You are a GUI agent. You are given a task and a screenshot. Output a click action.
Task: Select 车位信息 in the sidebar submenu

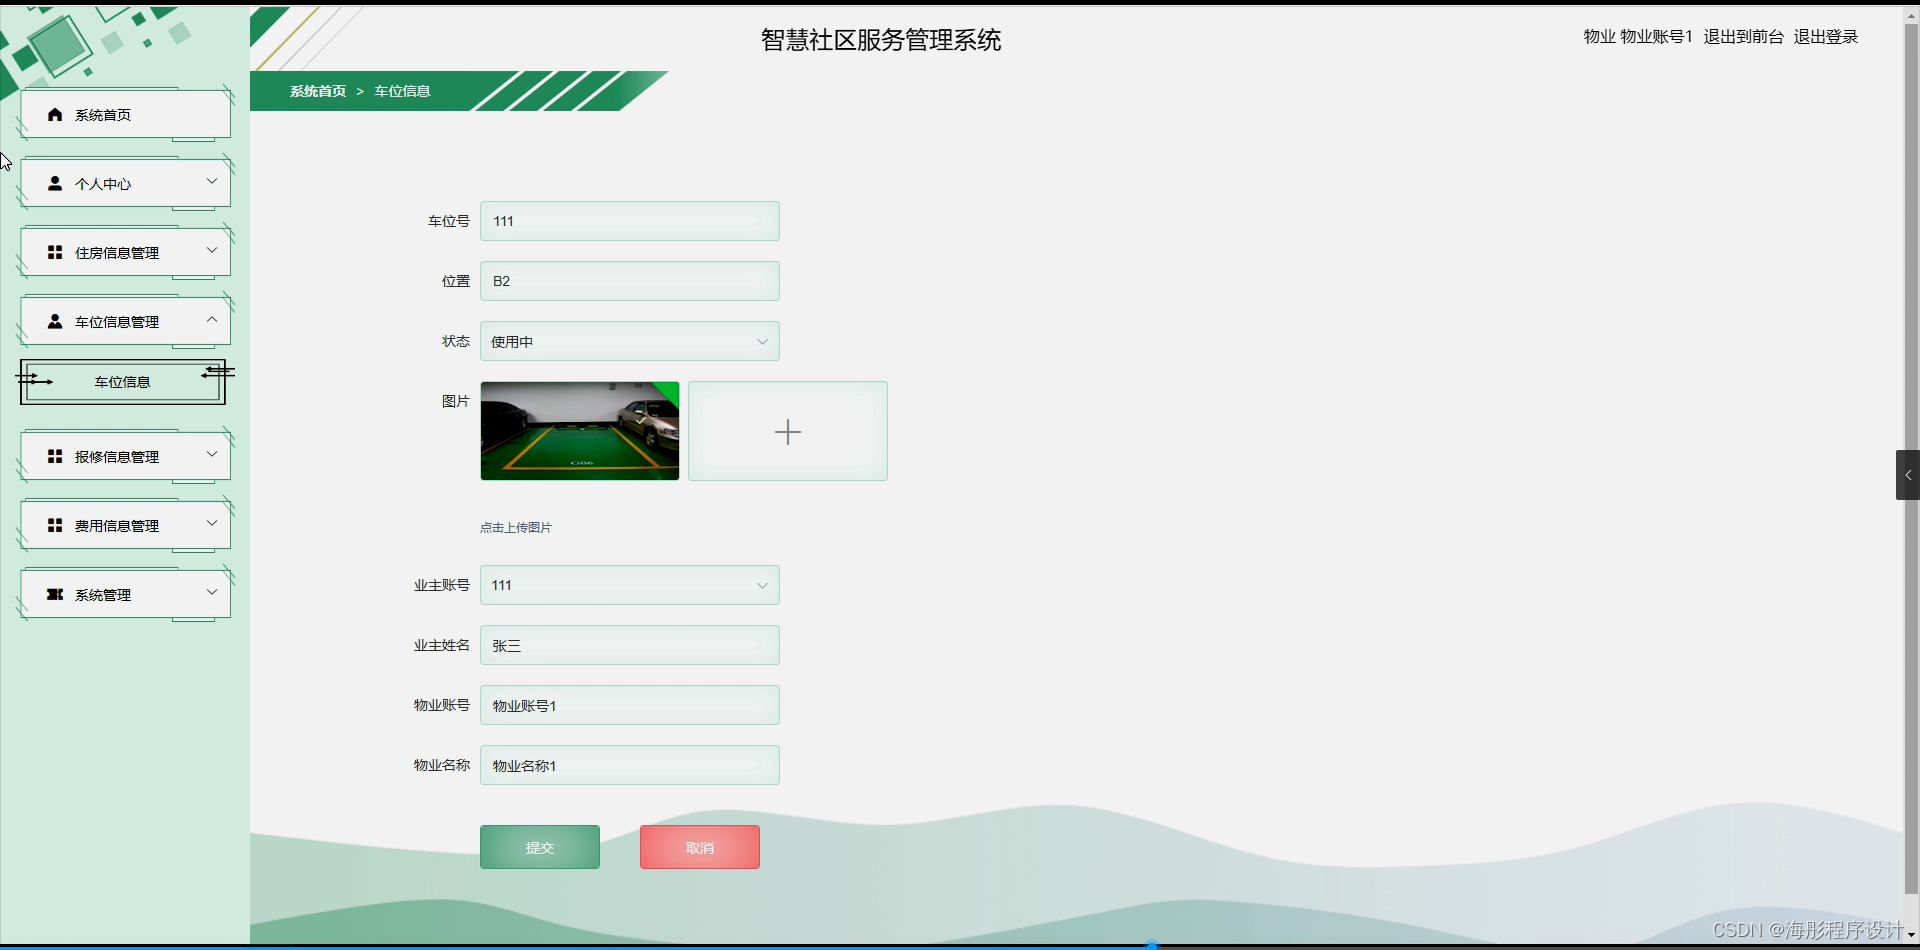123,381
